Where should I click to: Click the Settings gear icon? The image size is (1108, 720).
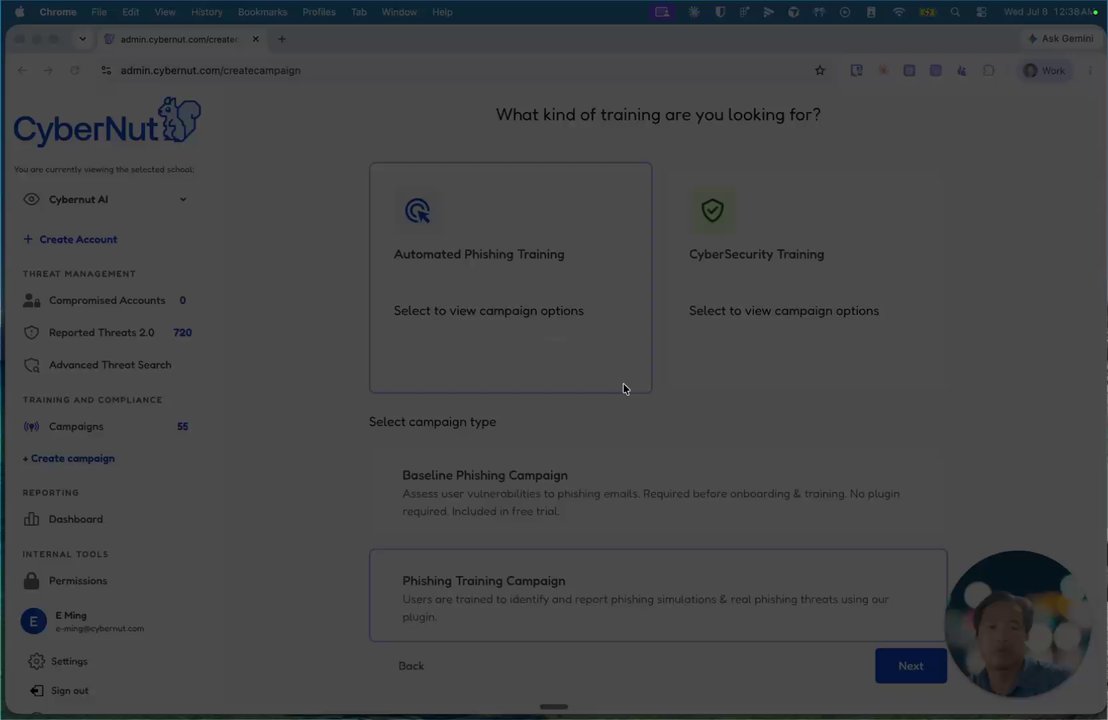point(36,661)
